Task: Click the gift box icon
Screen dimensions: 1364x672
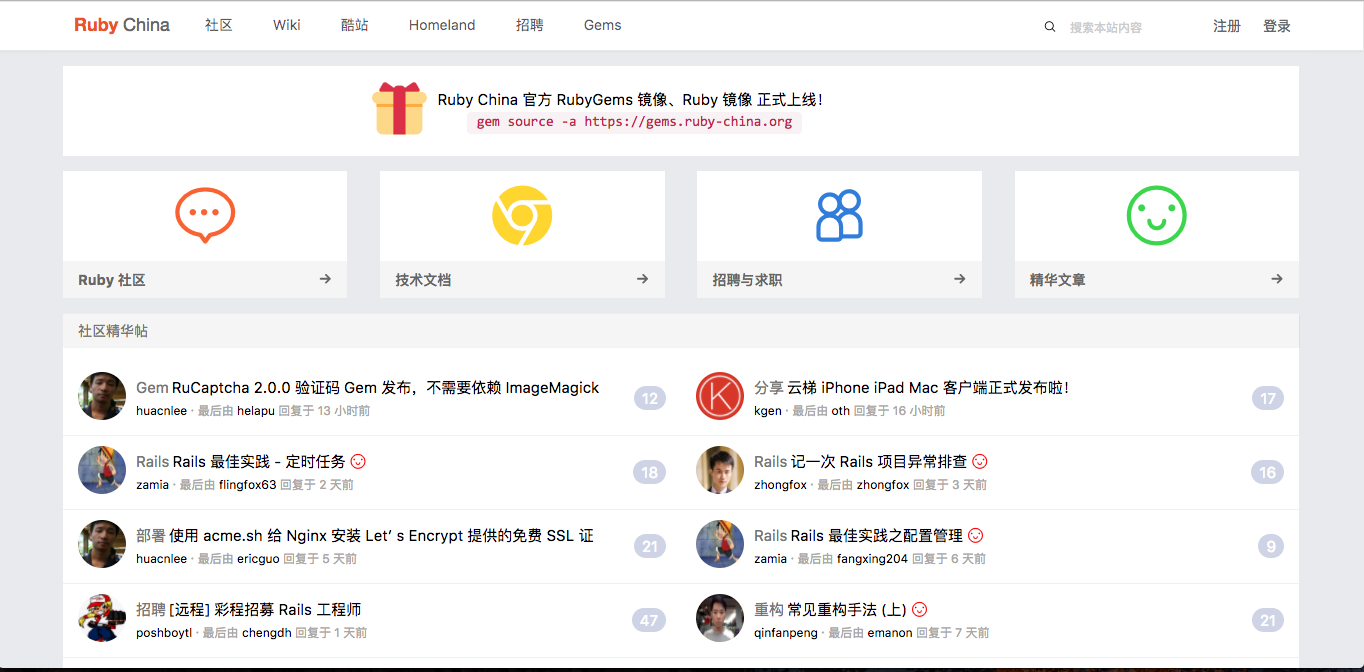Action: coord(399,108)
